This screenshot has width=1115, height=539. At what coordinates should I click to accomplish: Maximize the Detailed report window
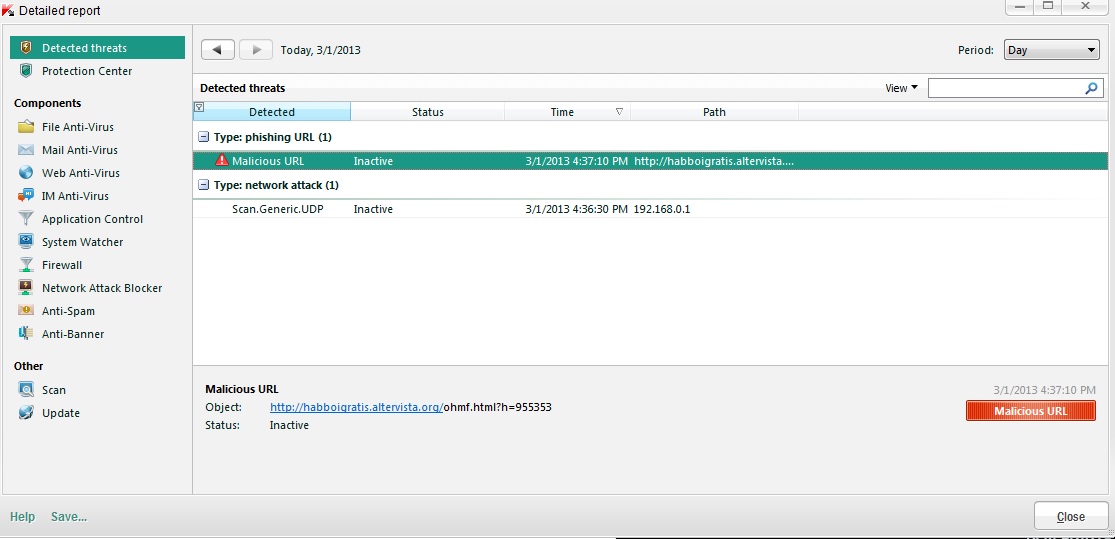click(1047, 6)
